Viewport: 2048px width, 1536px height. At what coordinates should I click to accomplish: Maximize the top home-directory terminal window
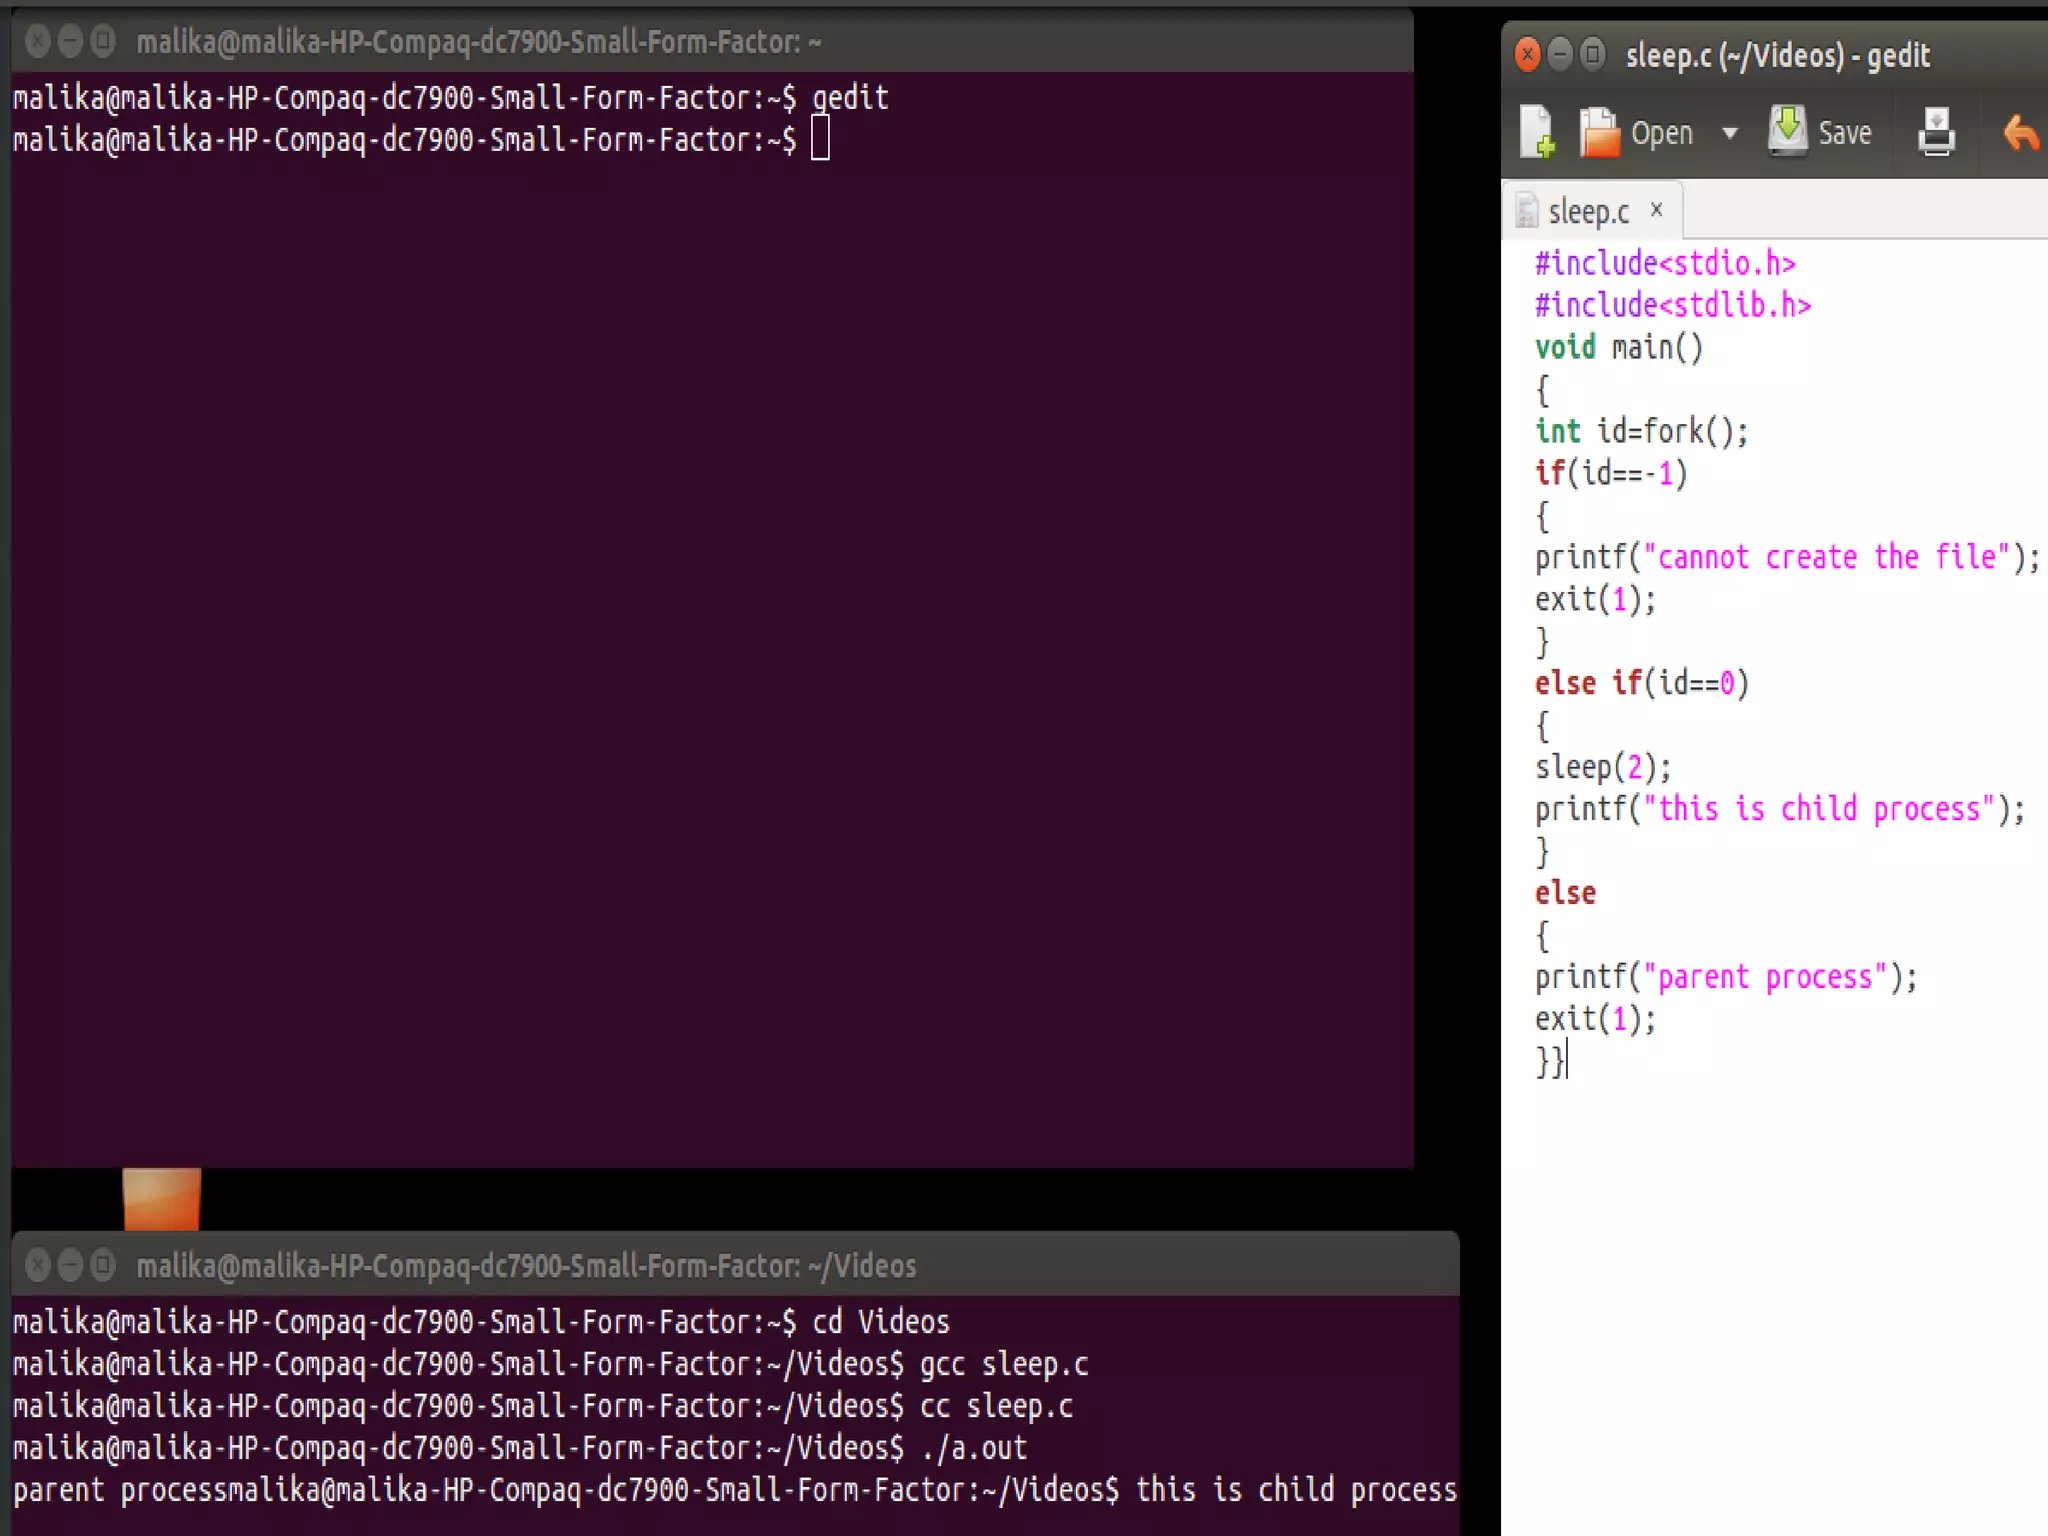tap(103, 41)
